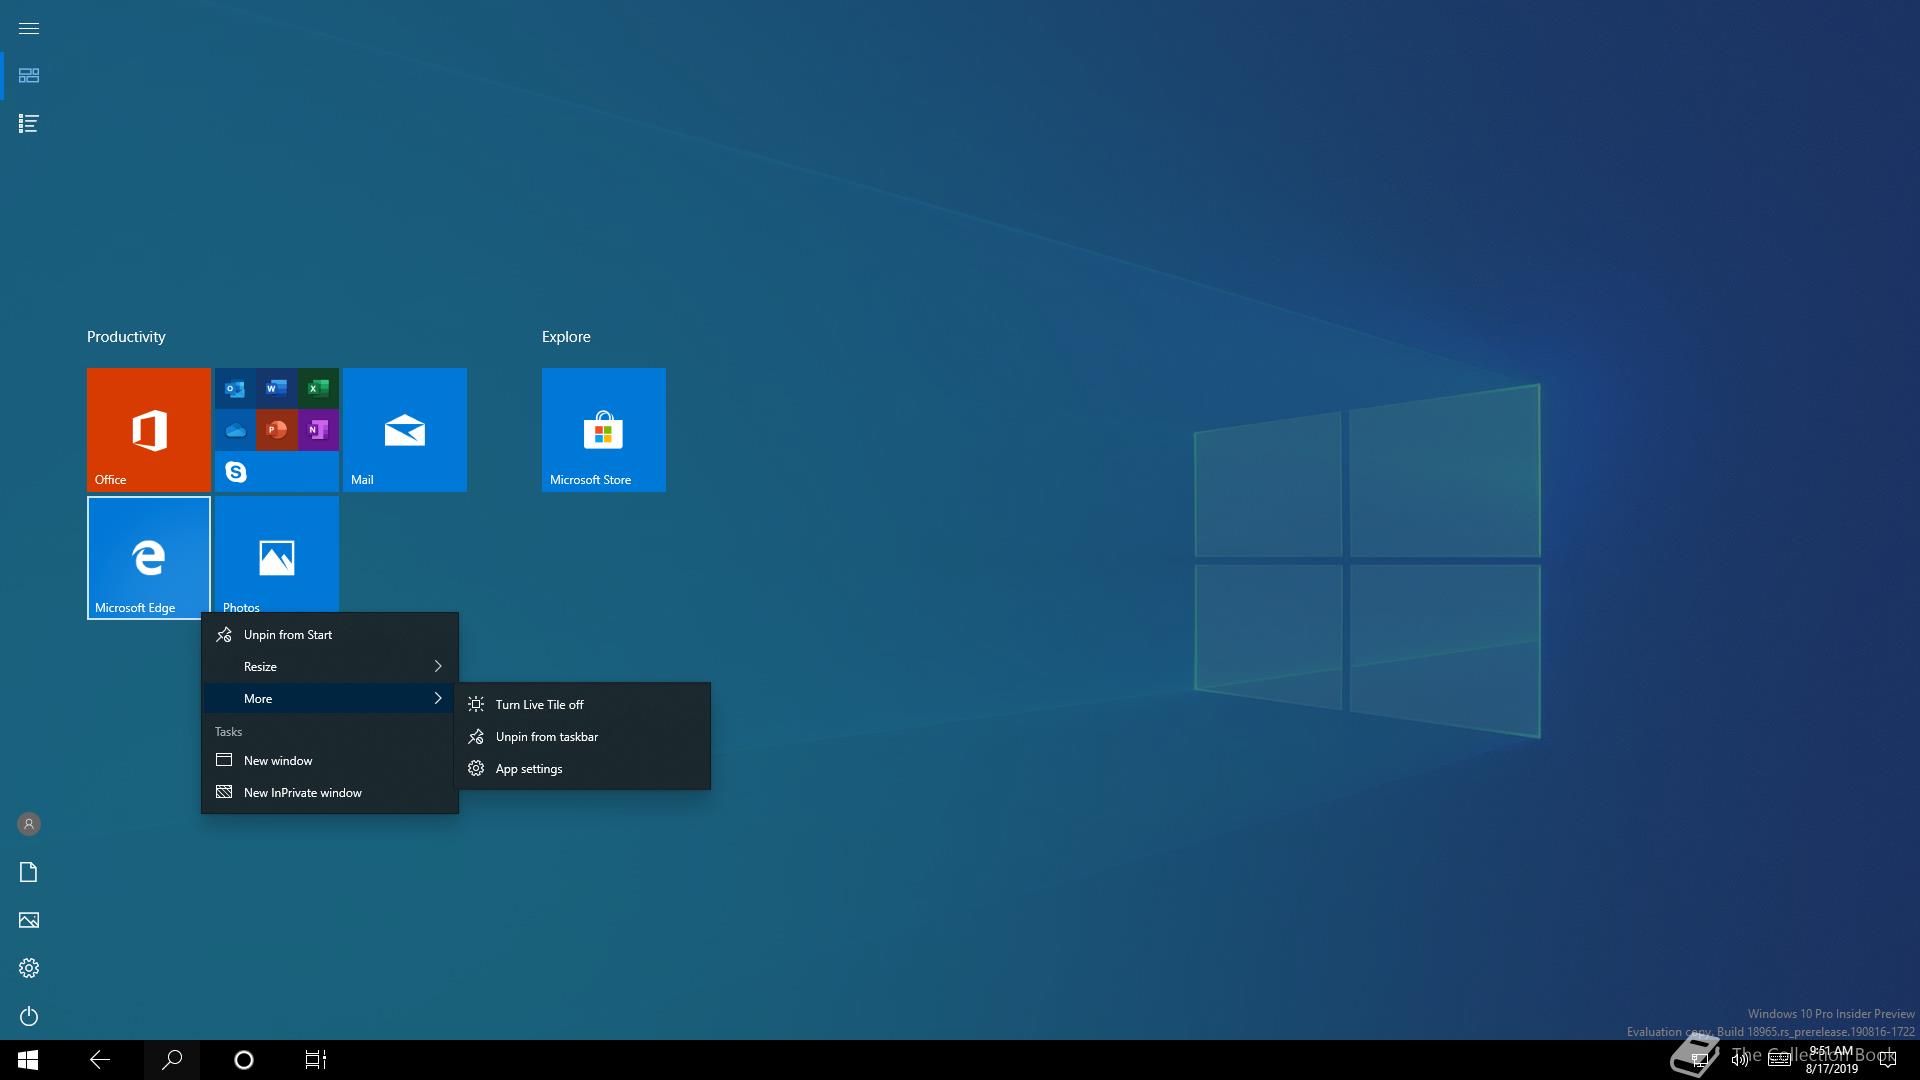Open the hamburger menu at top left
The height and width of the screenshot is (1080, 1920).
pyautogui.click(x=29, y=28)
